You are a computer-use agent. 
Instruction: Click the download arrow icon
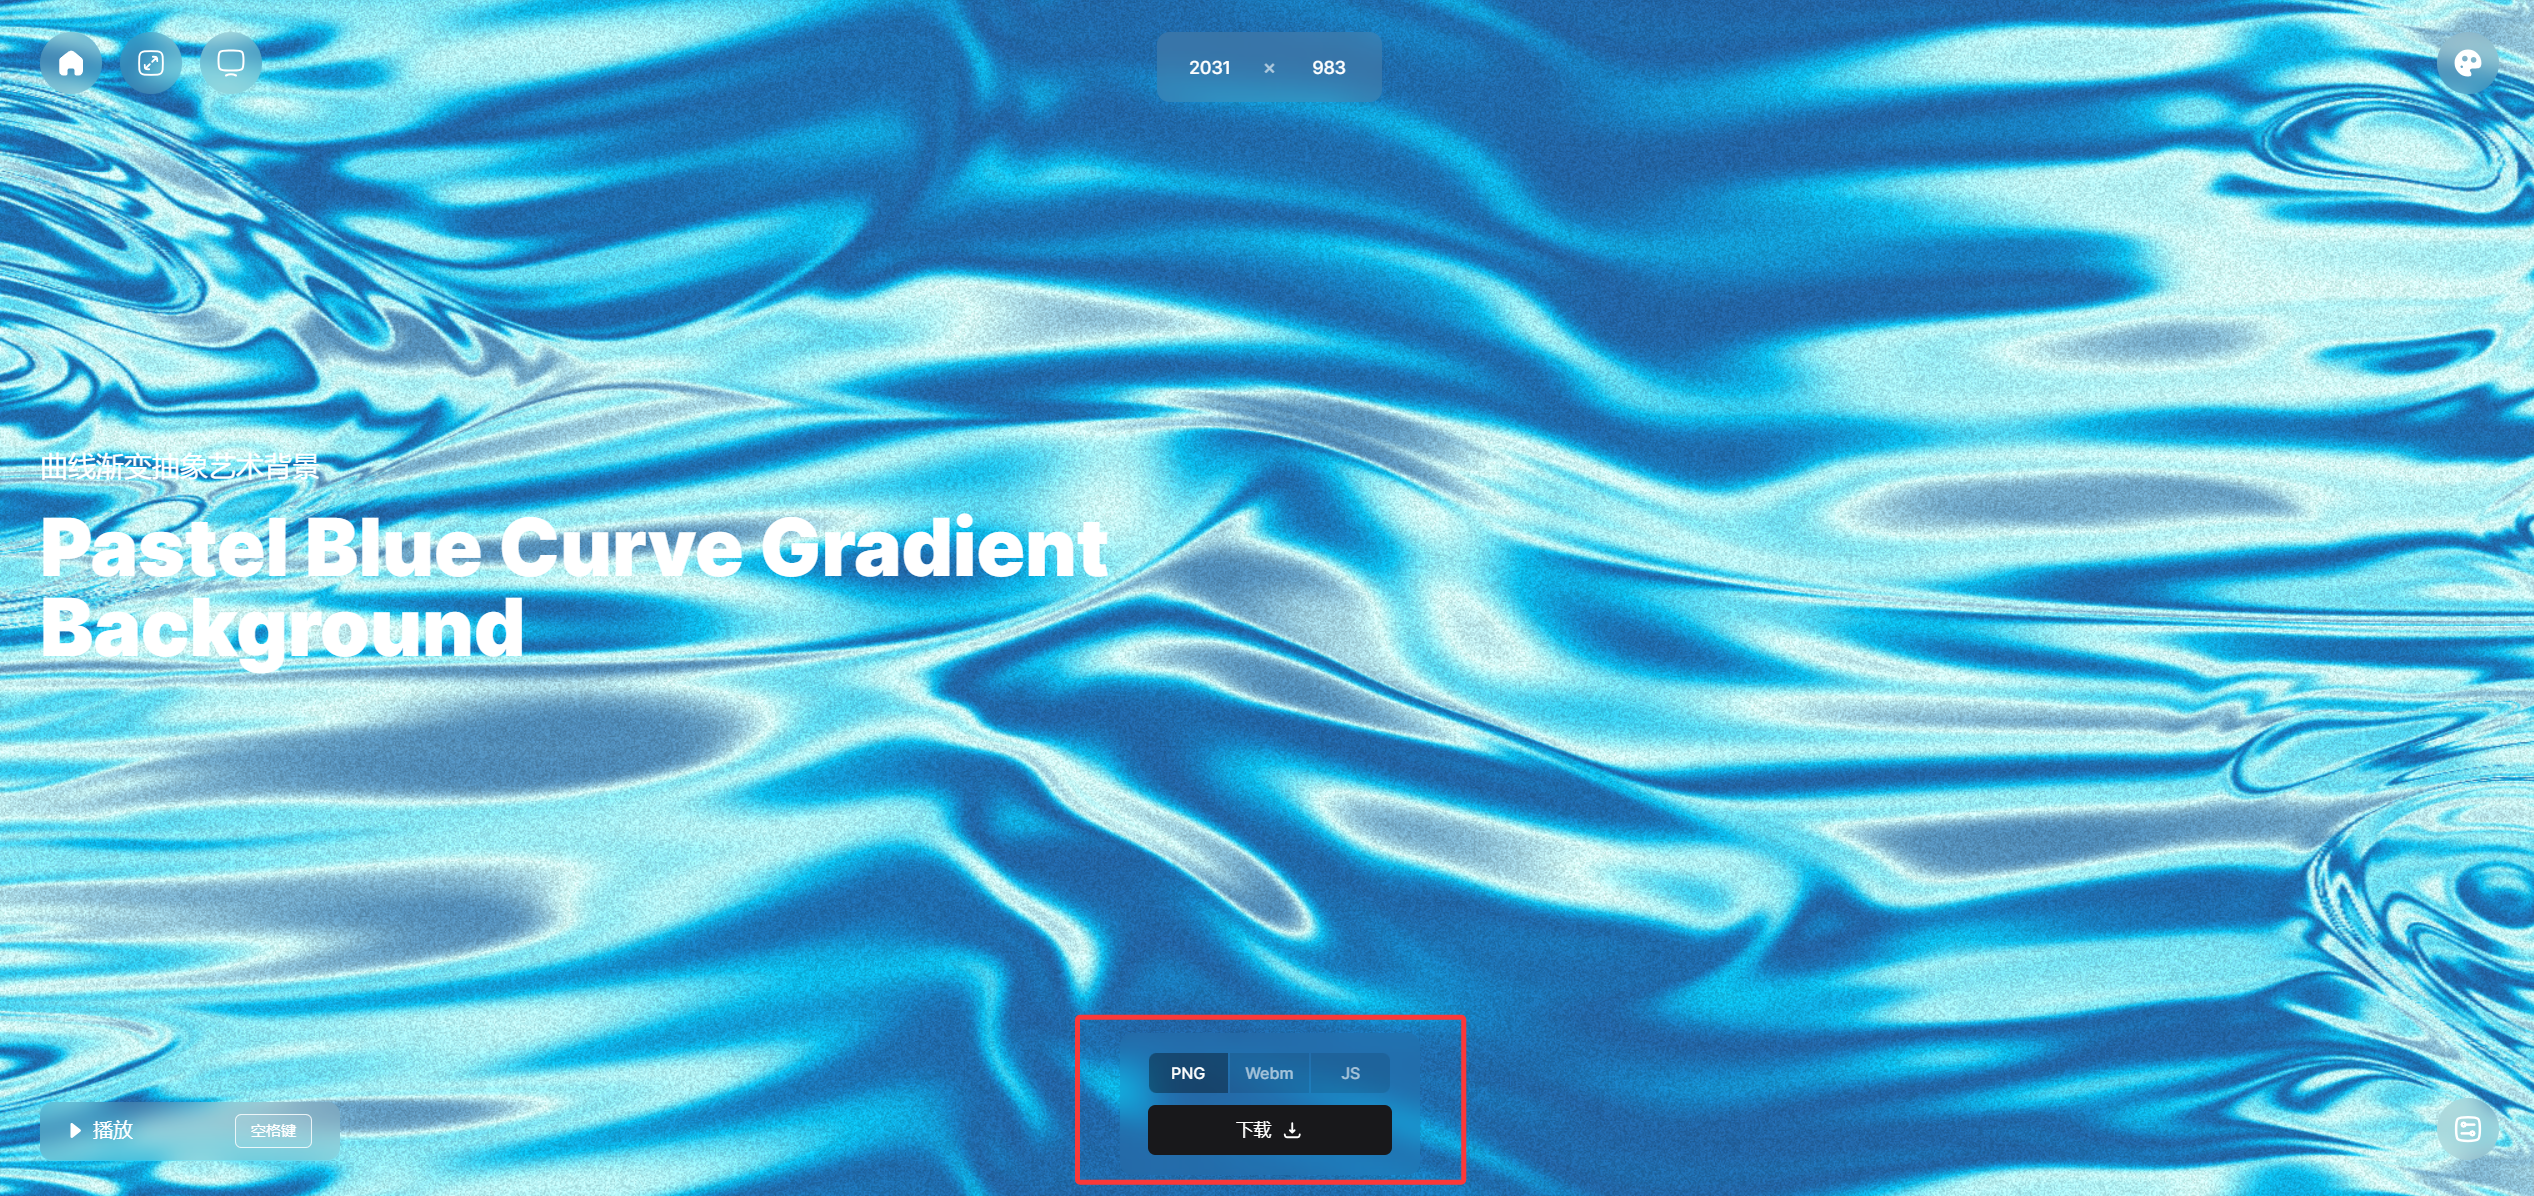click(1293, 1130)
